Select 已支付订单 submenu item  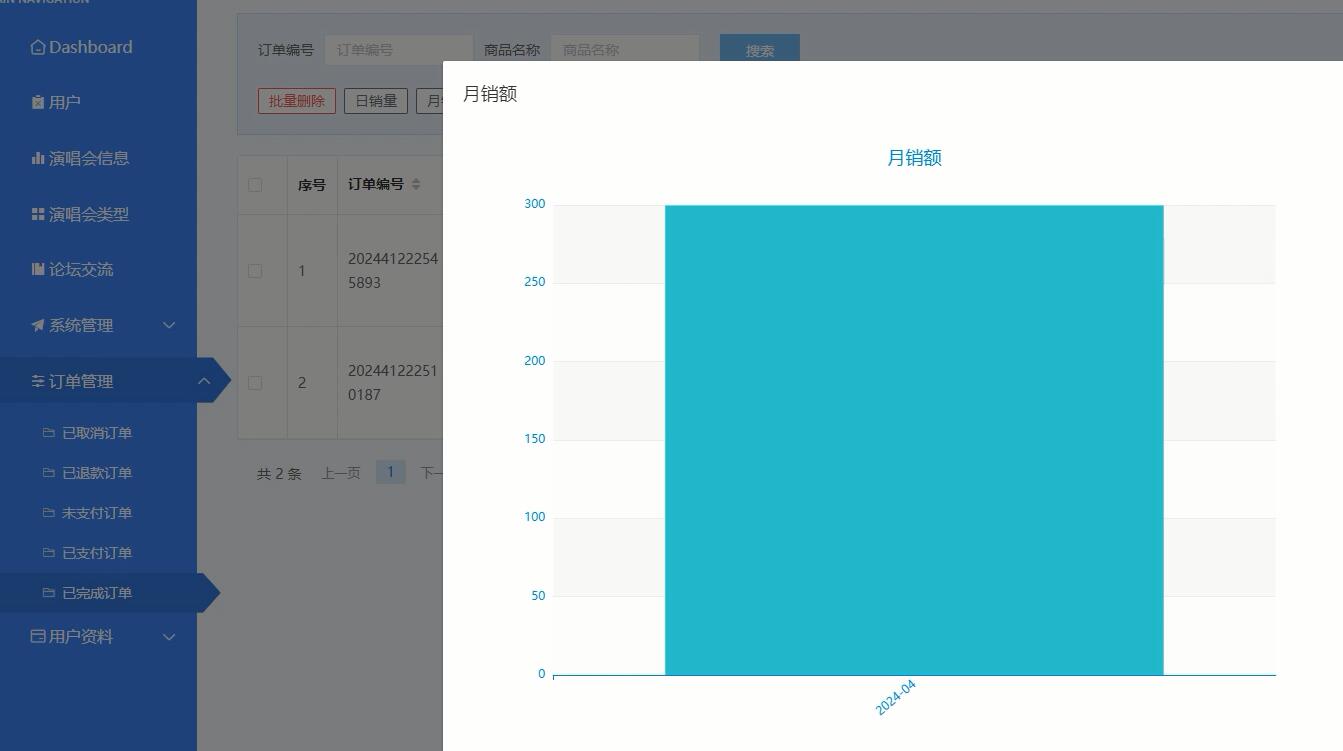[x=98, y=553]
